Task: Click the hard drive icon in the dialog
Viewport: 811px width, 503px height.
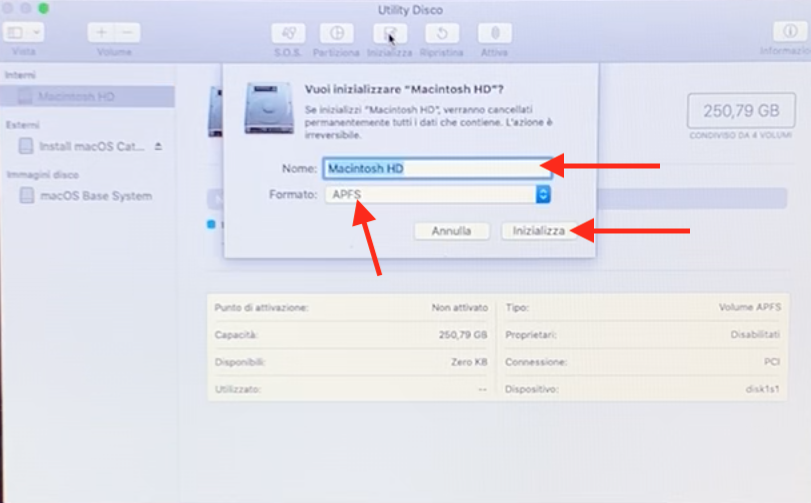Action: 269,108
